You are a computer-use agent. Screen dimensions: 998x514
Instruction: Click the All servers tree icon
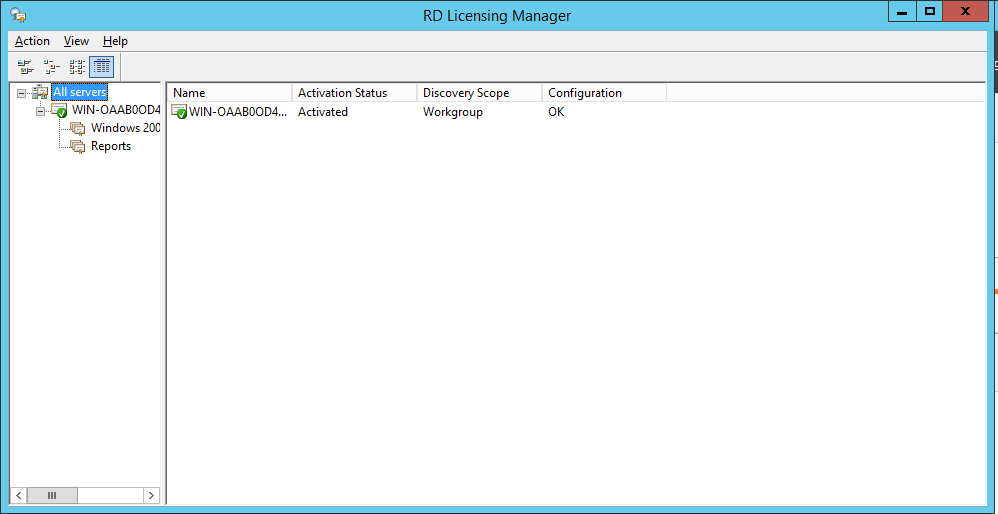click(41, 92)
